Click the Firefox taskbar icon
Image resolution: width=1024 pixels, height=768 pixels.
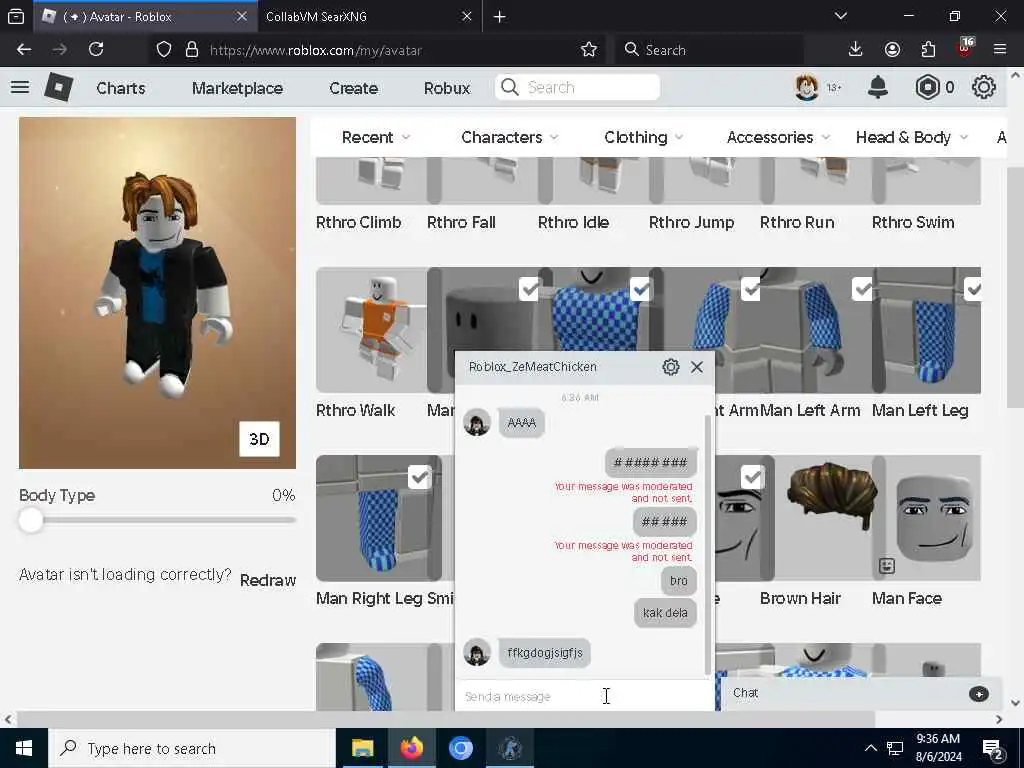[411, 748]
